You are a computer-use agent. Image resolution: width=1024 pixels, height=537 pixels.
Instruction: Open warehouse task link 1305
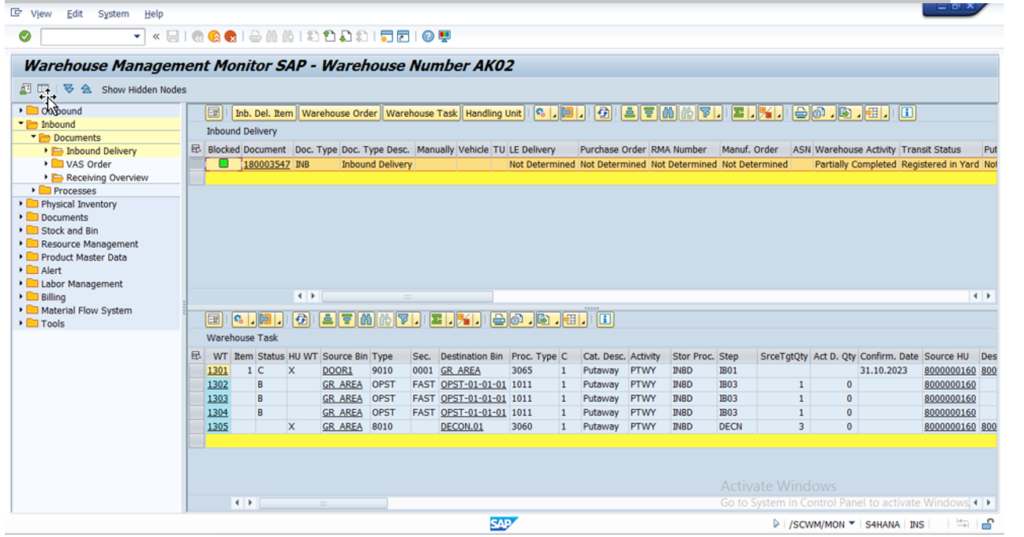[217, 427]
